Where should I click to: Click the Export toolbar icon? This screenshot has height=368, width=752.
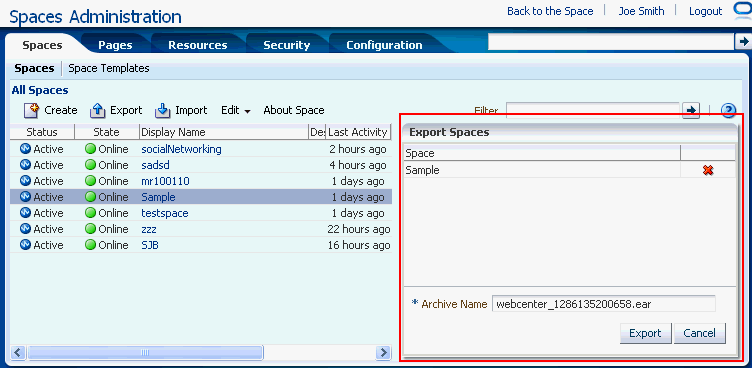pos(97,111)
